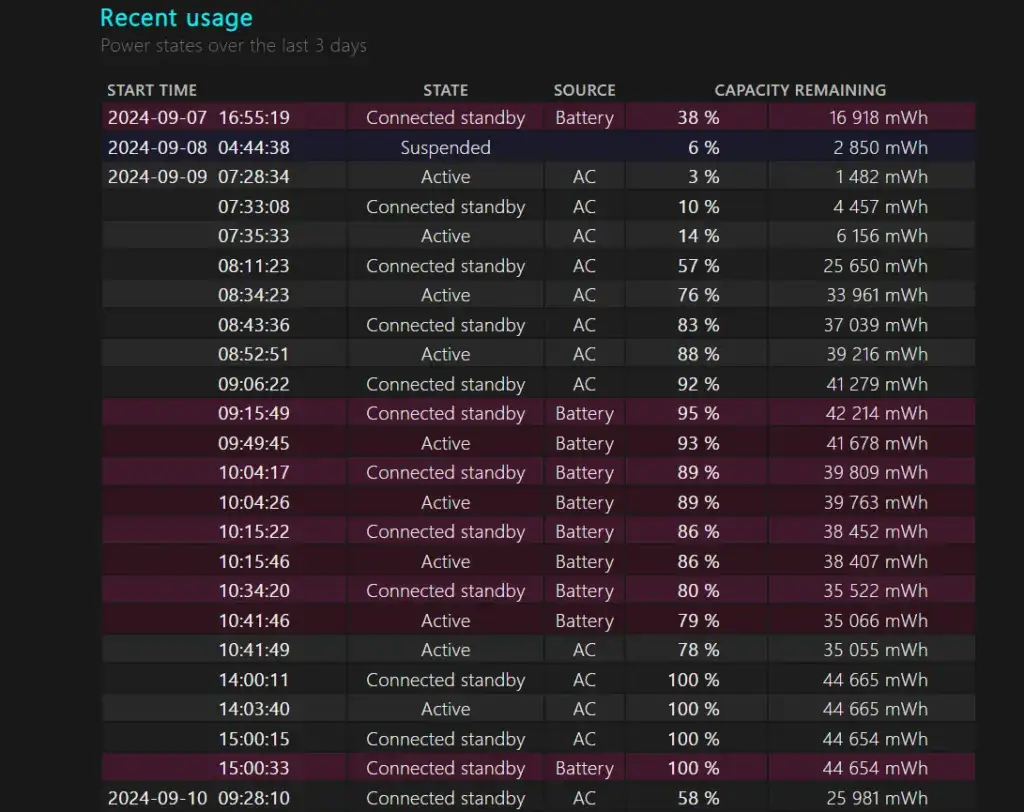Click the START TIME column header
The height and width of the screenshot is (812, 1024).
pyautogui.click(x=152, y=90)
